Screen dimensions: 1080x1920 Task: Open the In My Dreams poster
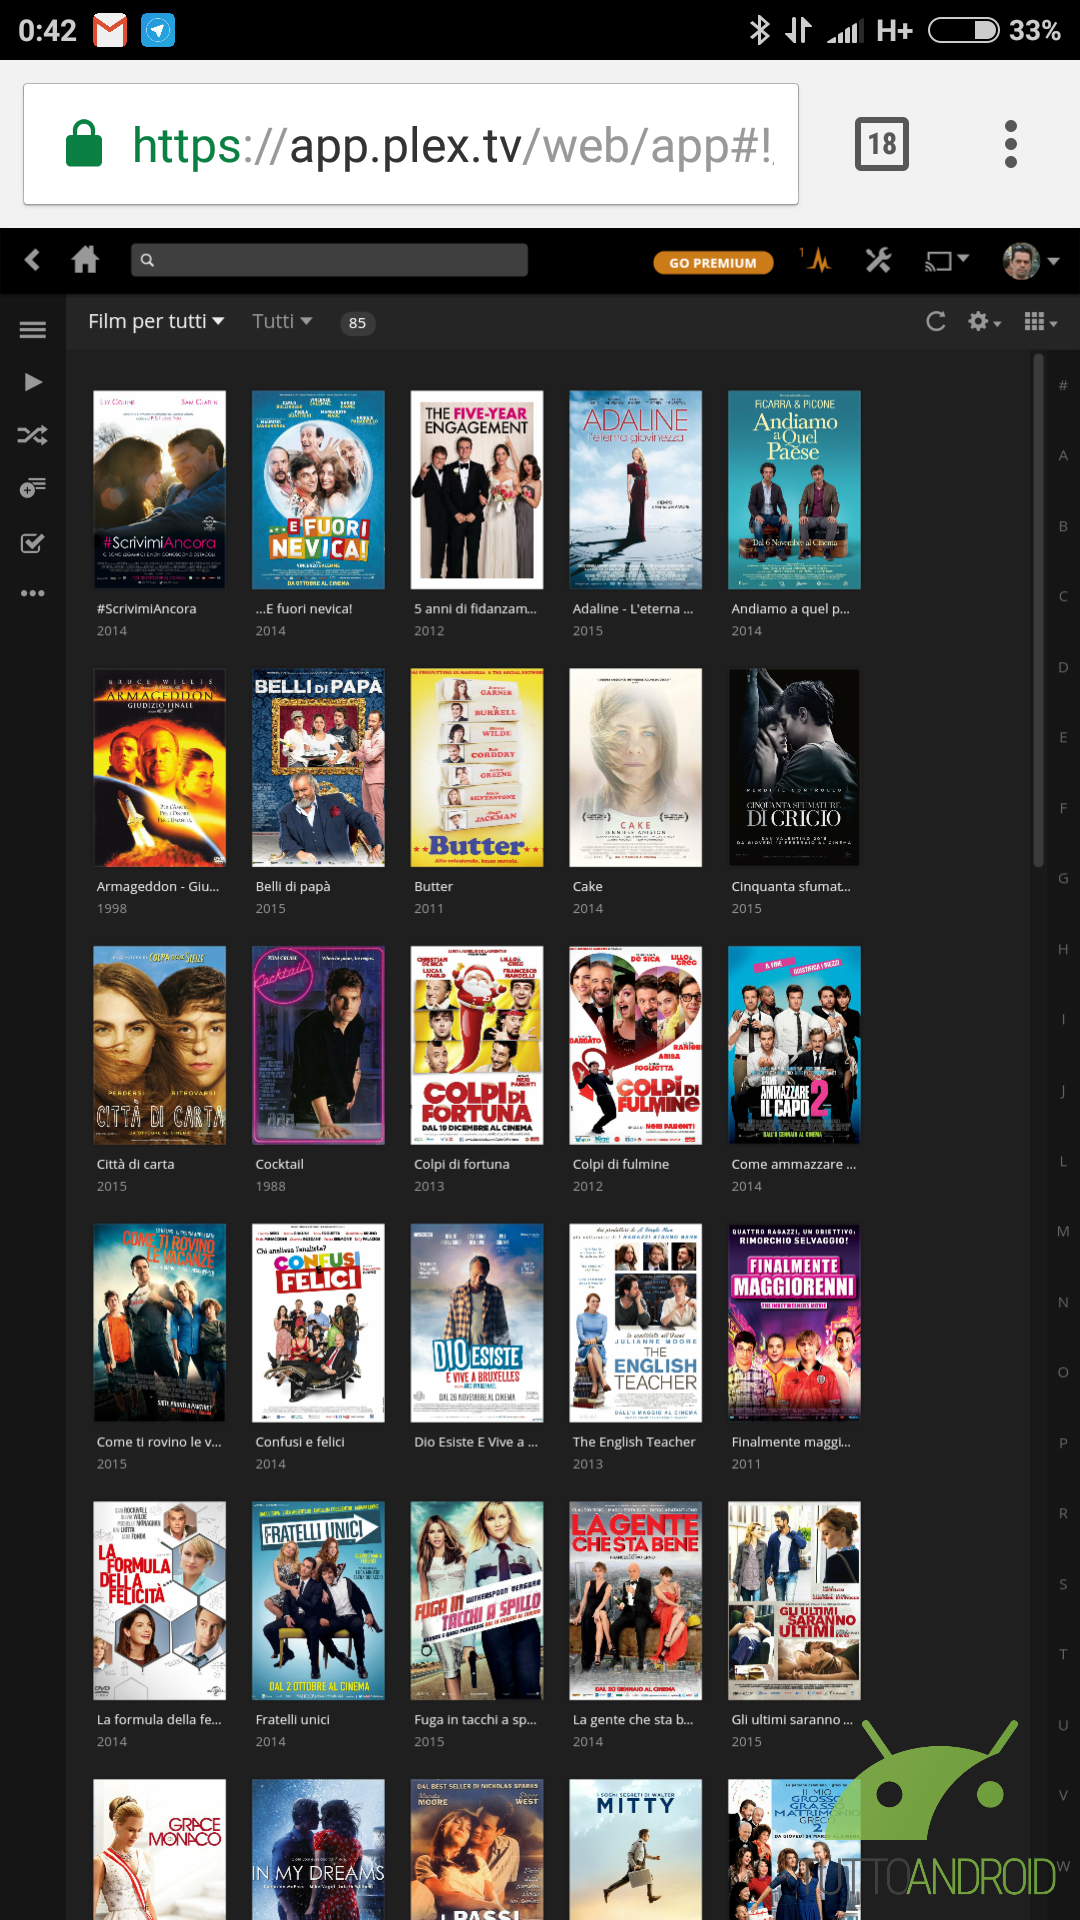318,1850
